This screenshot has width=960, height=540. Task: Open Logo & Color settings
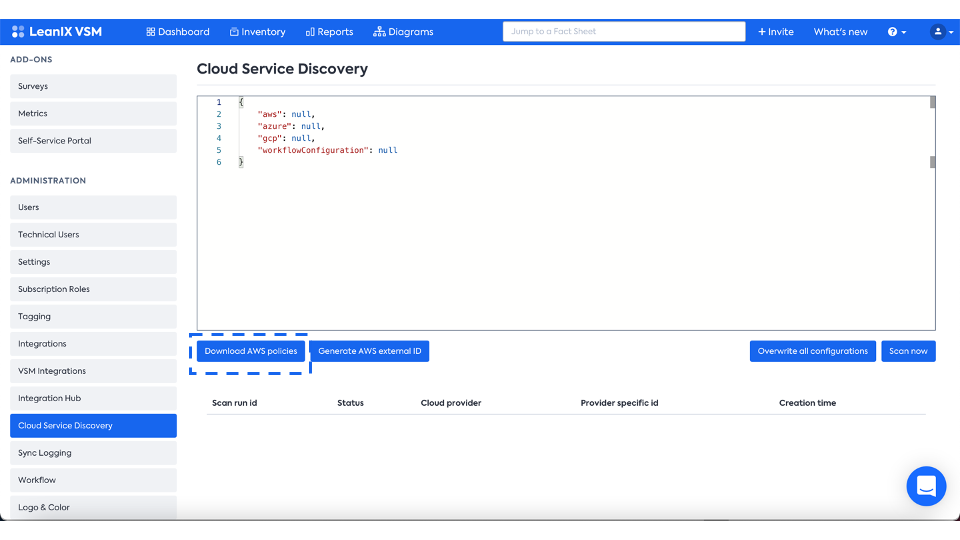point(93,508)
